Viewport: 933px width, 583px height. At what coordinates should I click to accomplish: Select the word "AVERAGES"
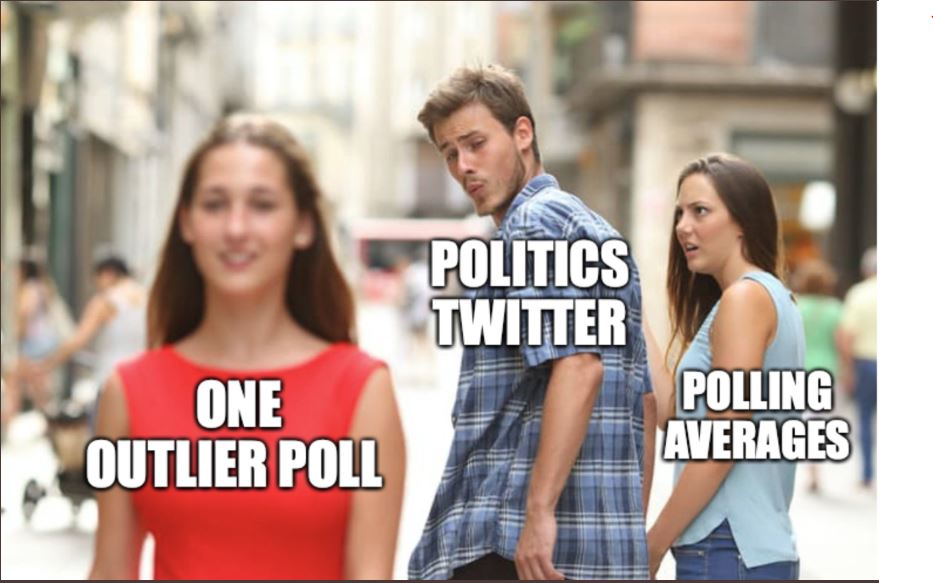pyautogui.click(x=756, y=440)
